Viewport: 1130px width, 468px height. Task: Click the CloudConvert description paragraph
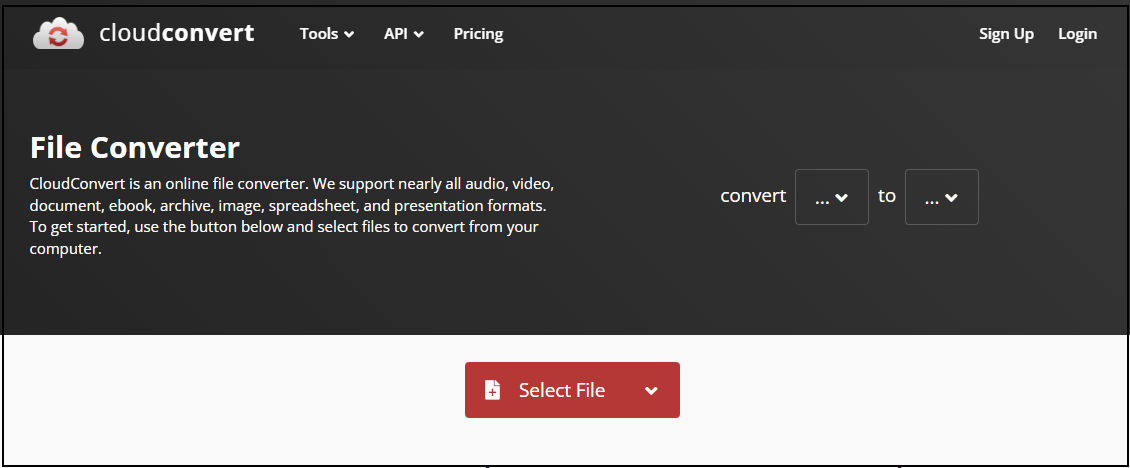pos(292,216)
